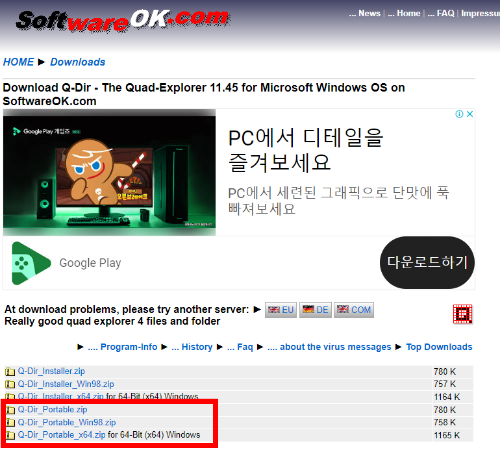Image resolution: width=500 pixels, height=459 pixels.
Task: Download Q-Dir_Portable_Win98.zip
Action: [x=67, y=422]
